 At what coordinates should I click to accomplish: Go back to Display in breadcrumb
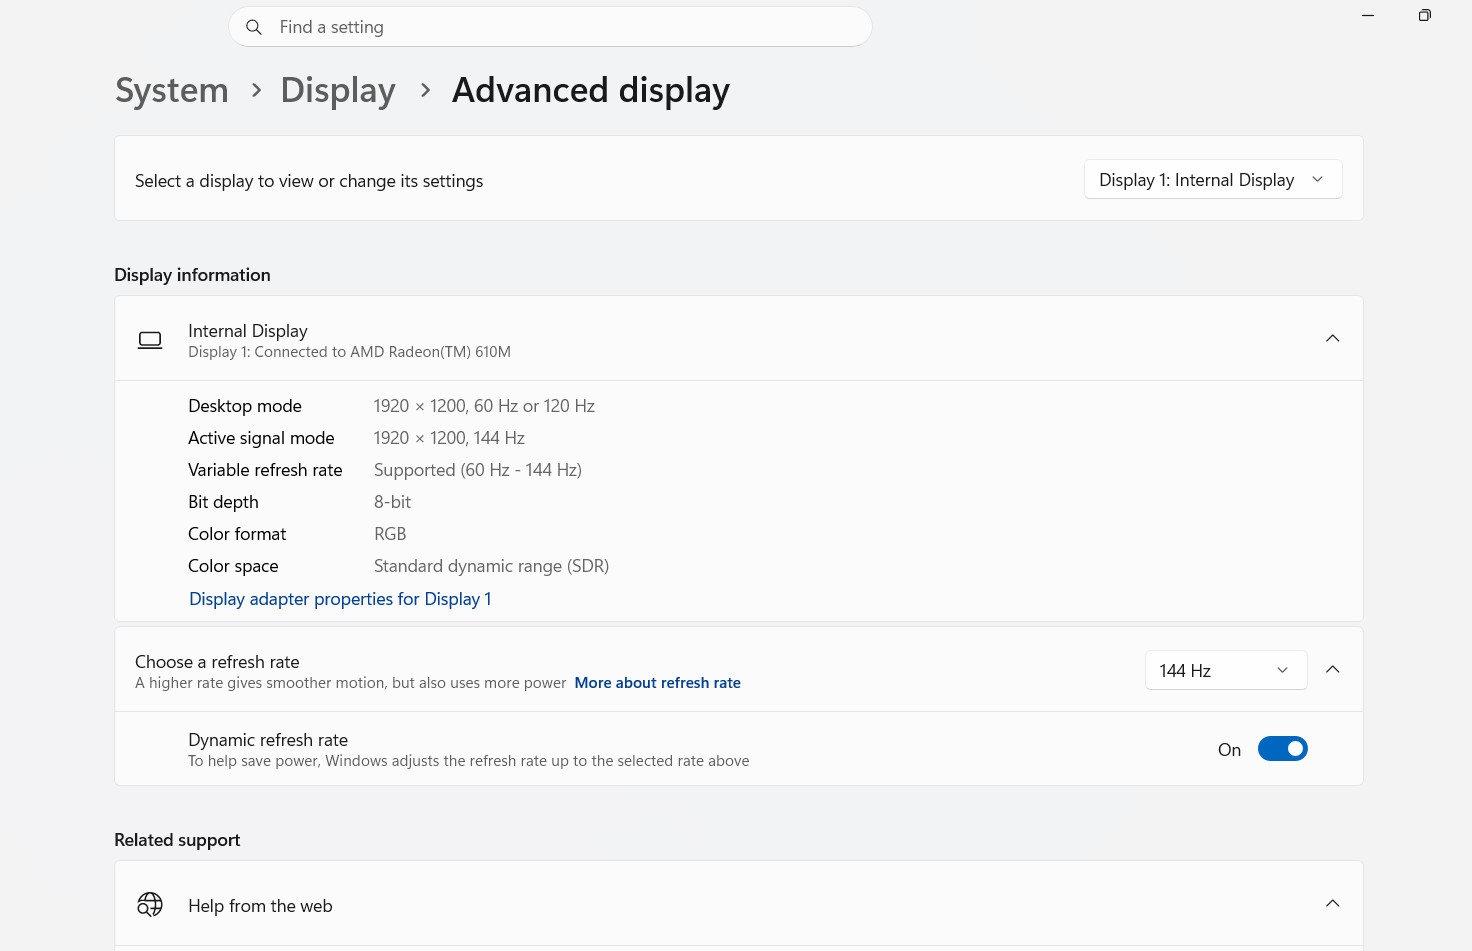(338, 90)
